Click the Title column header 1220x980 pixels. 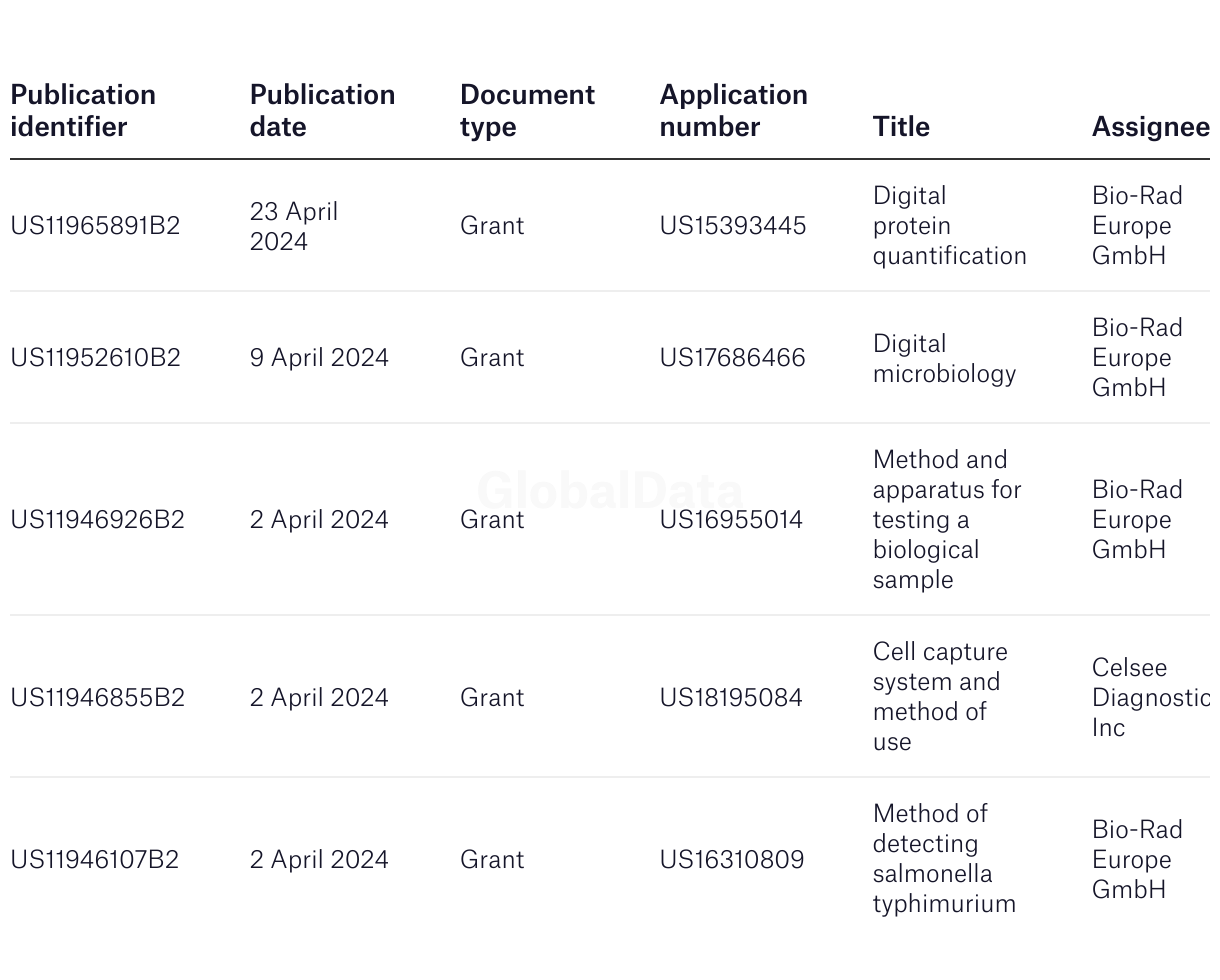tap(901, 127)
